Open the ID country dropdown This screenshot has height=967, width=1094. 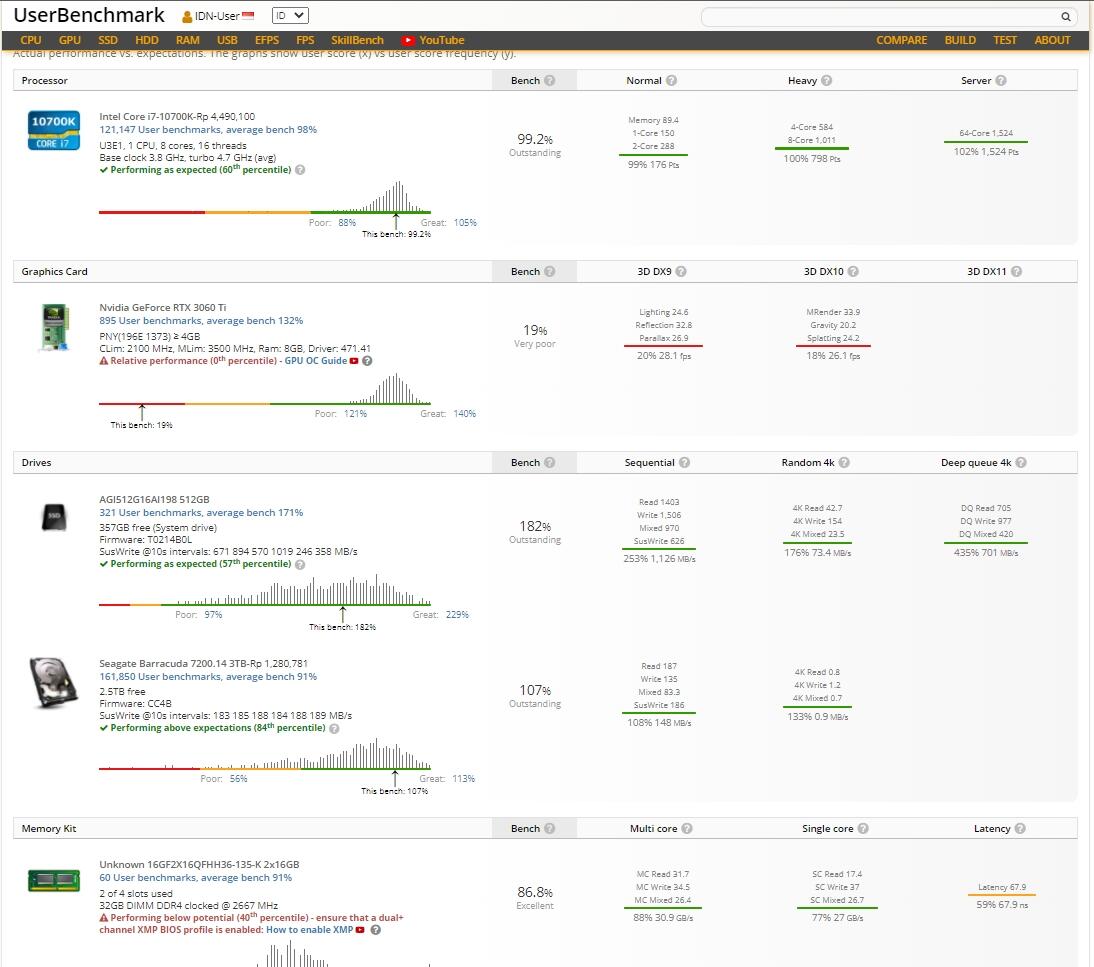(x=290, y=16)
